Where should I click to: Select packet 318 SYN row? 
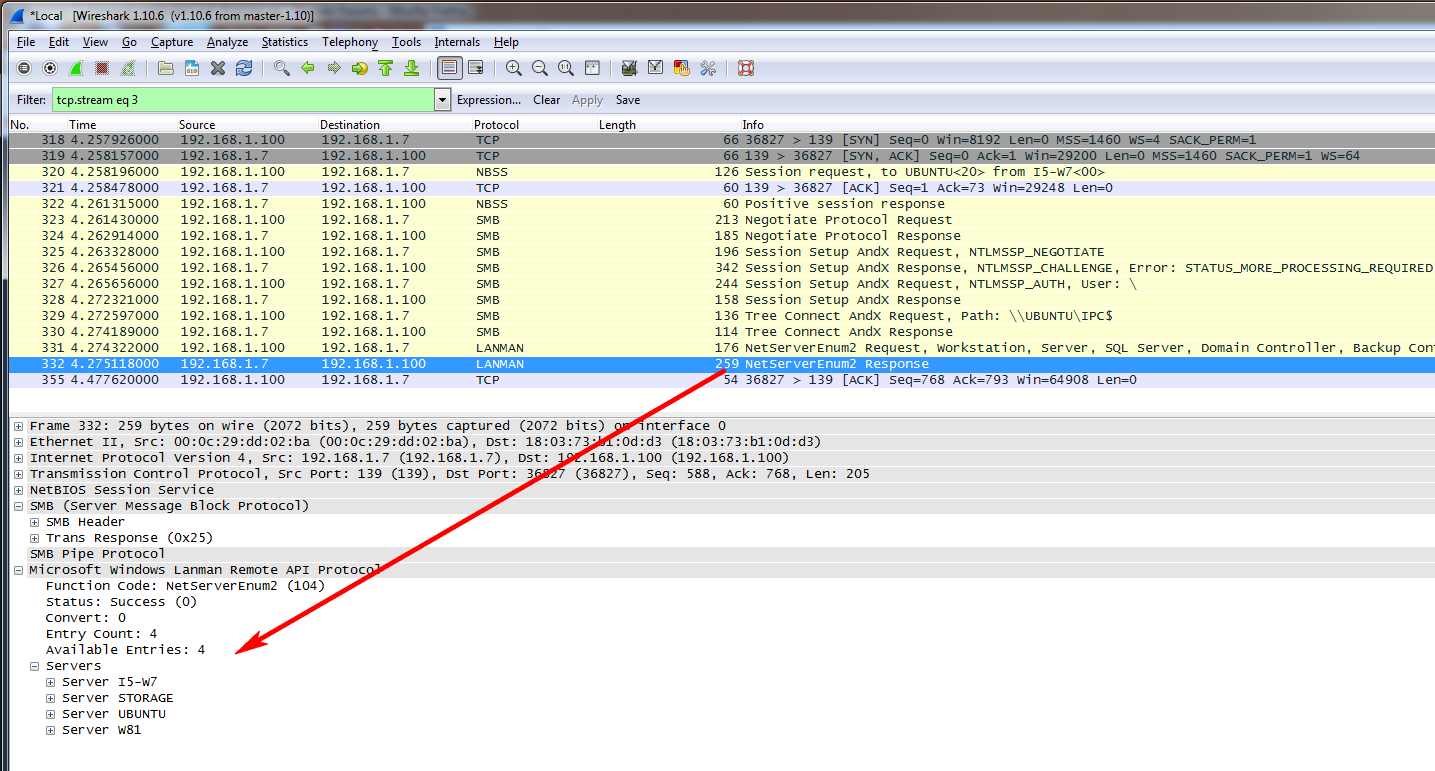(x=721, y=140)
